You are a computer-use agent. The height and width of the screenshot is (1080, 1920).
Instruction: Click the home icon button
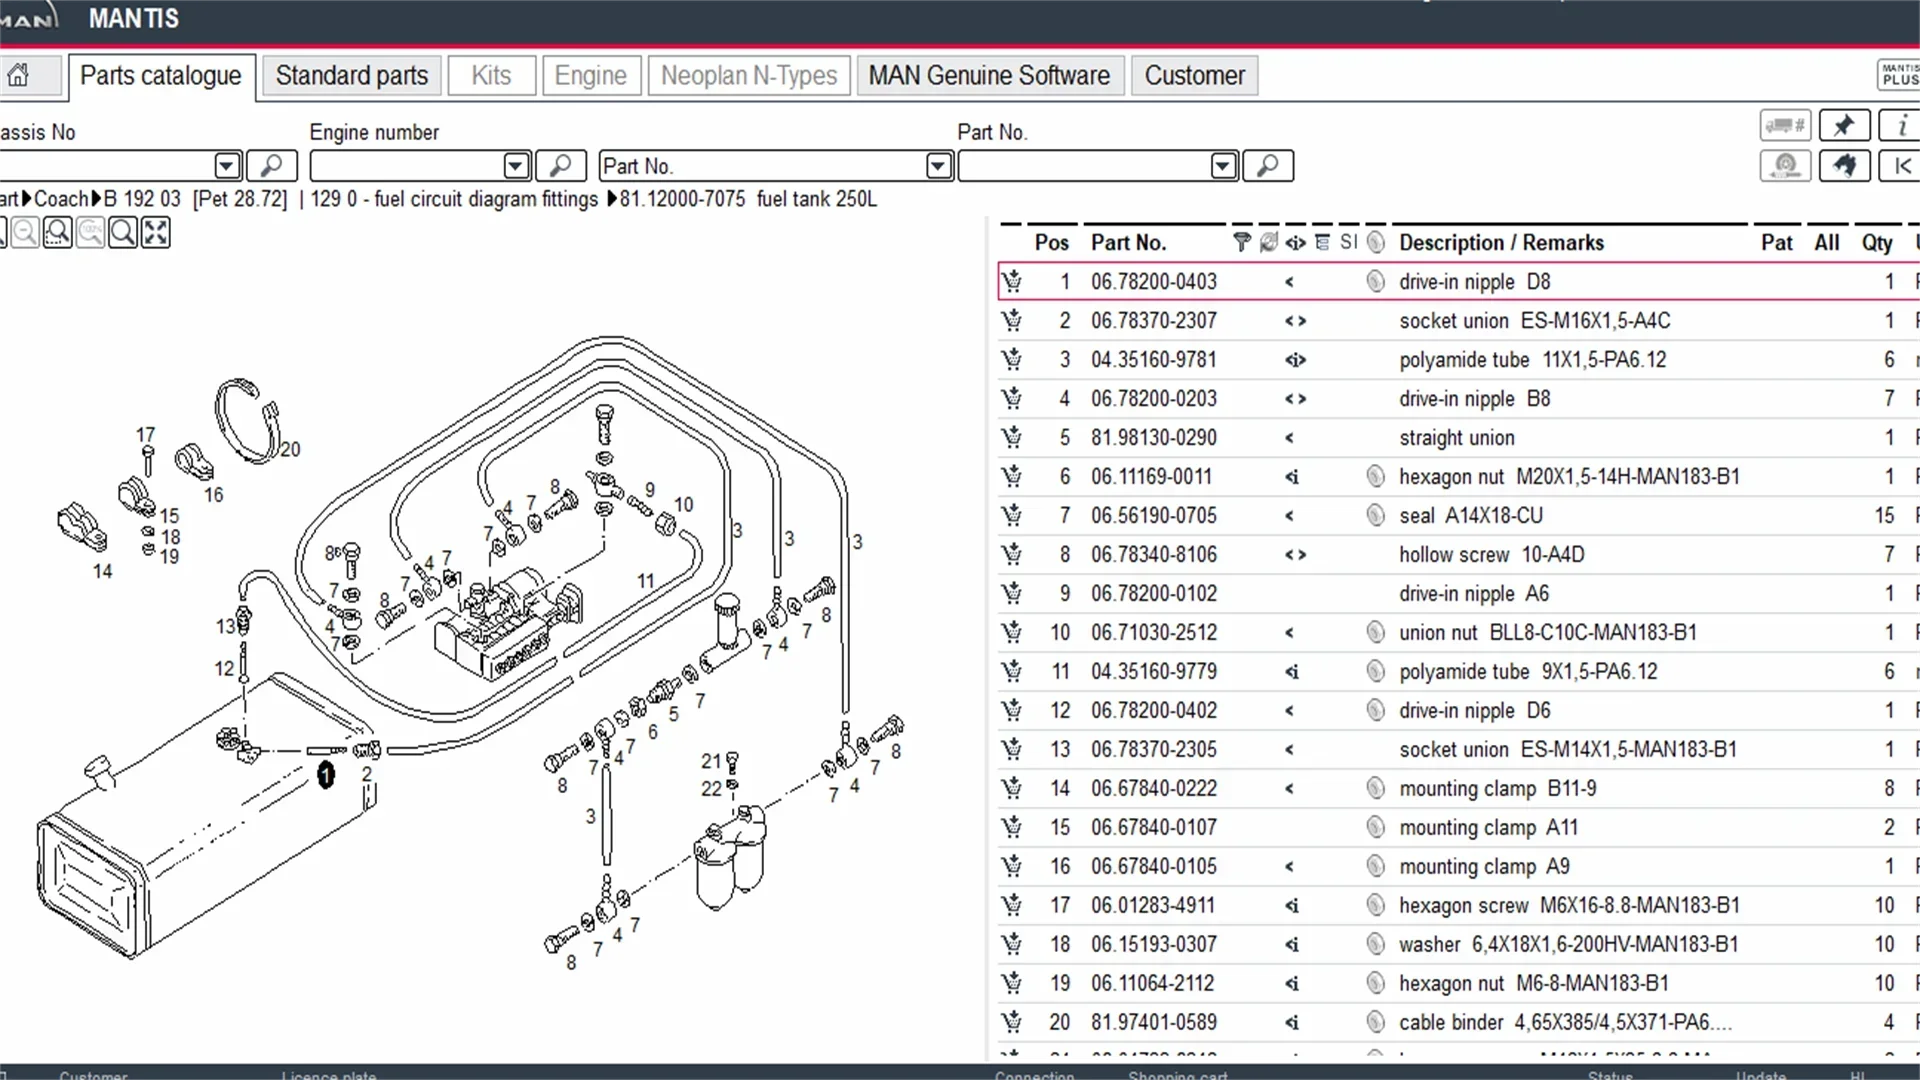(18, 76)
